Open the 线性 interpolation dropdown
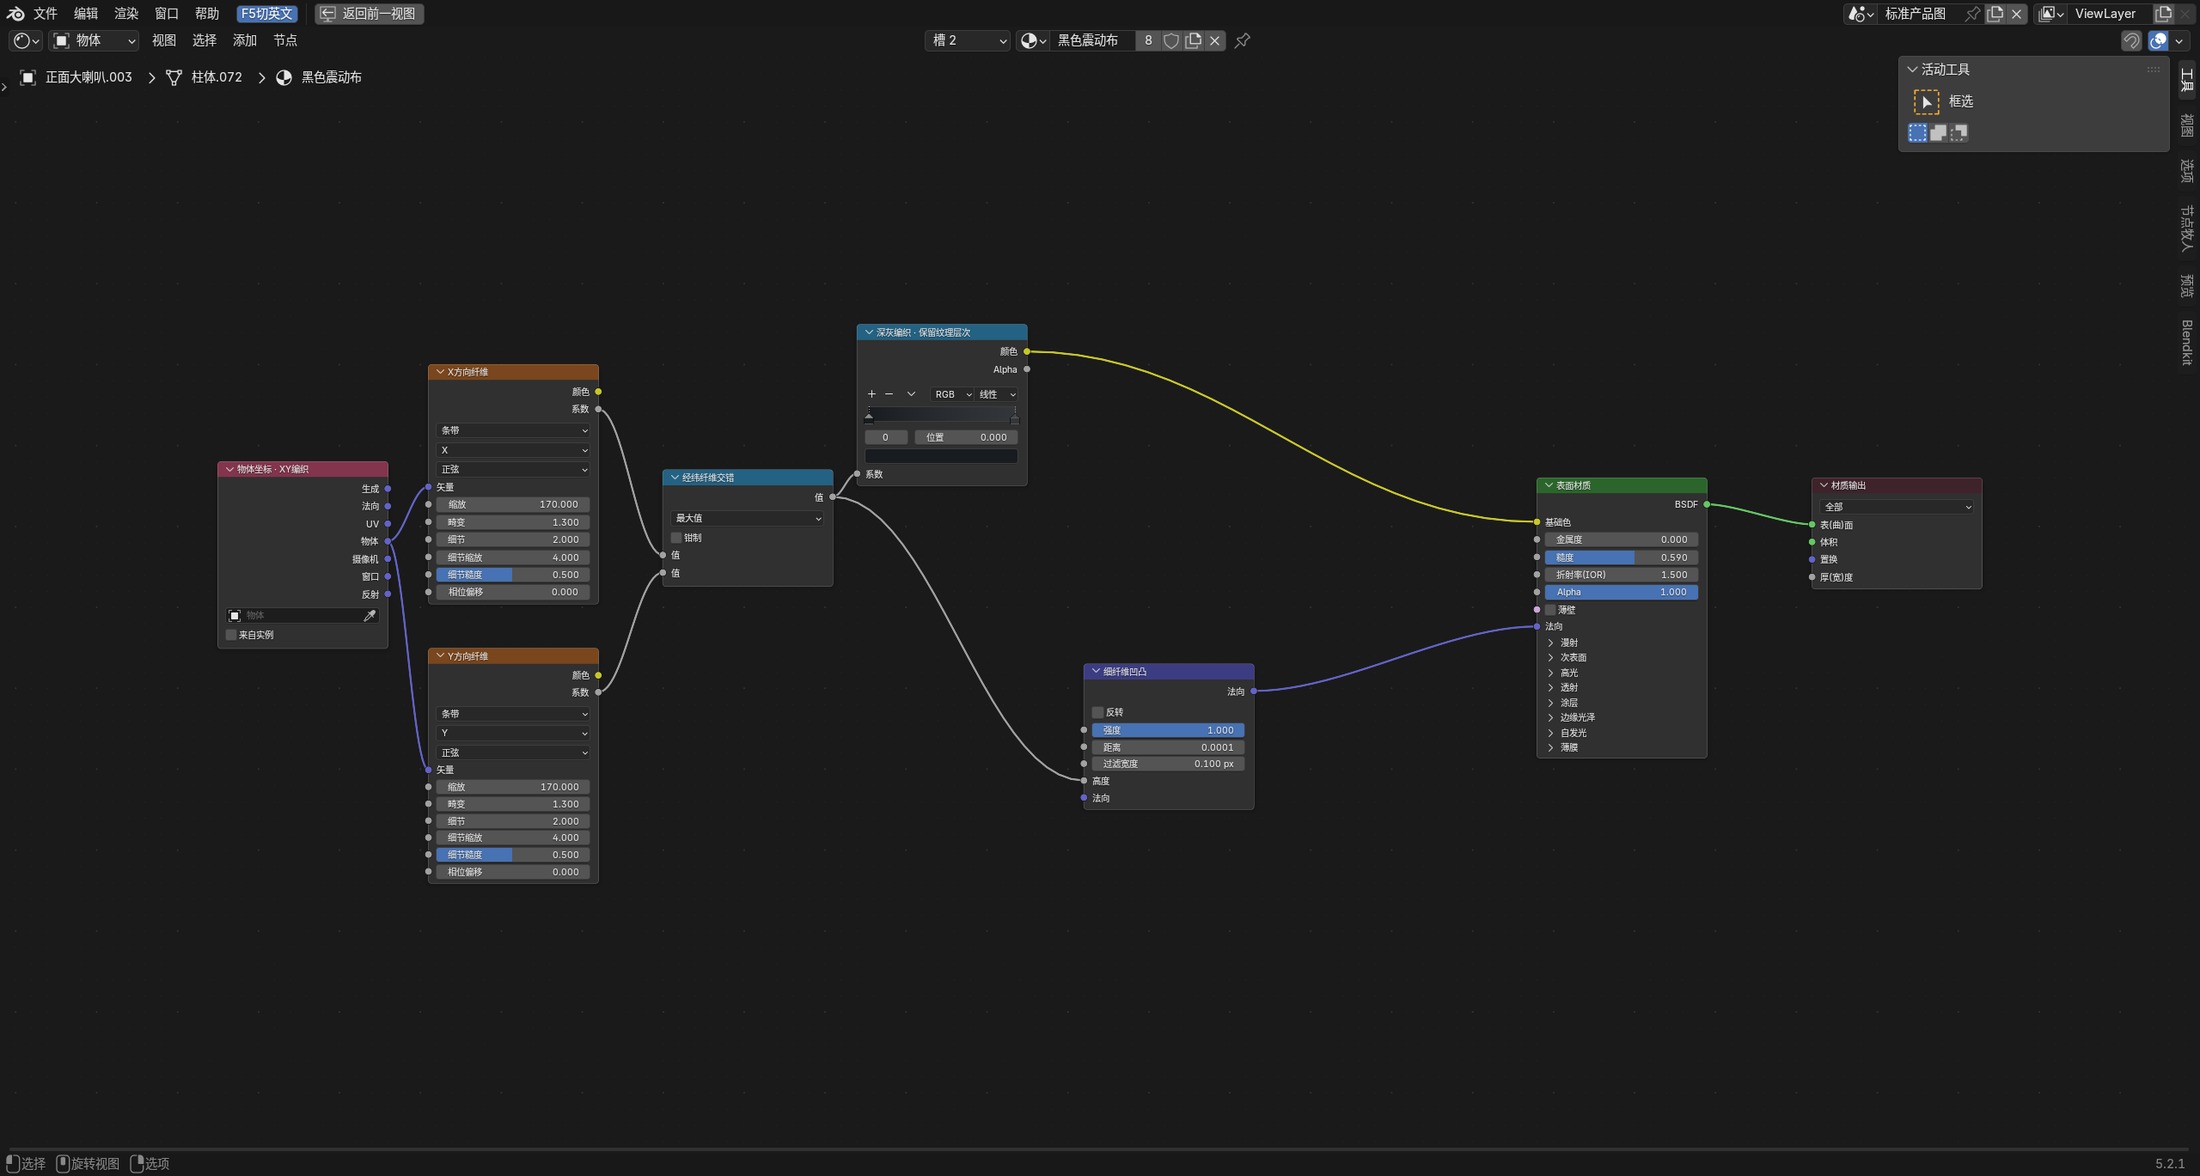The width and height of the screenshot is (2200, 1176). click(x=996, y=394)
